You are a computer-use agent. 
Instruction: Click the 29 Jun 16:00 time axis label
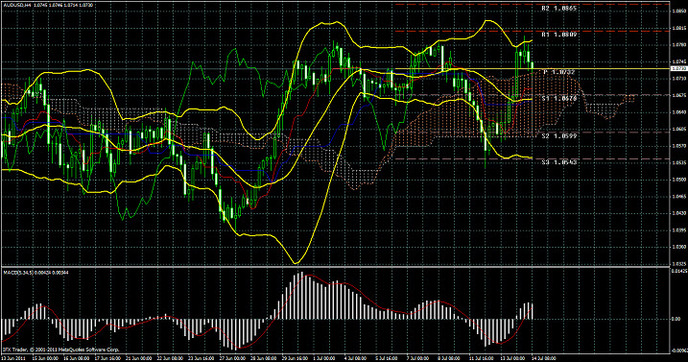click(x=295, y=358)
